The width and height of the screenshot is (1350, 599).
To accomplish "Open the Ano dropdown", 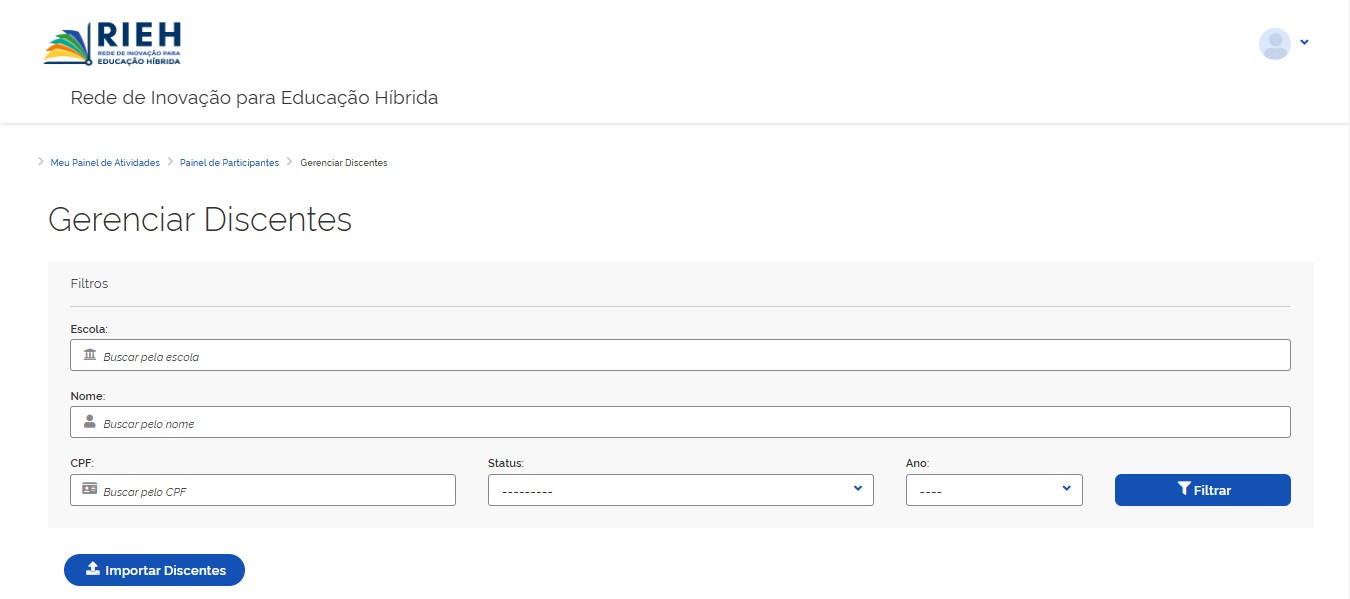I will click(994, 490).
